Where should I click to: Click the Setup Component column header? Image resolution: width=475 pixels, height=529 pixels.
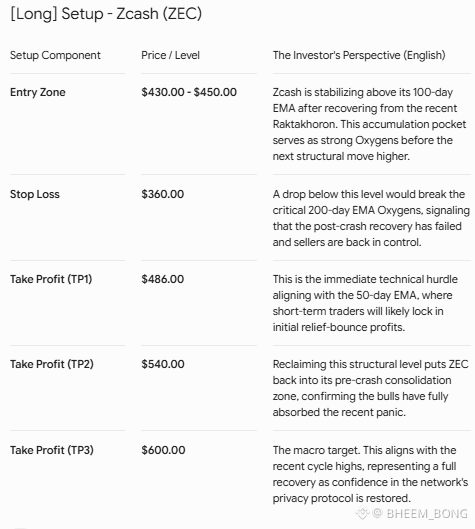click(55, 55)
